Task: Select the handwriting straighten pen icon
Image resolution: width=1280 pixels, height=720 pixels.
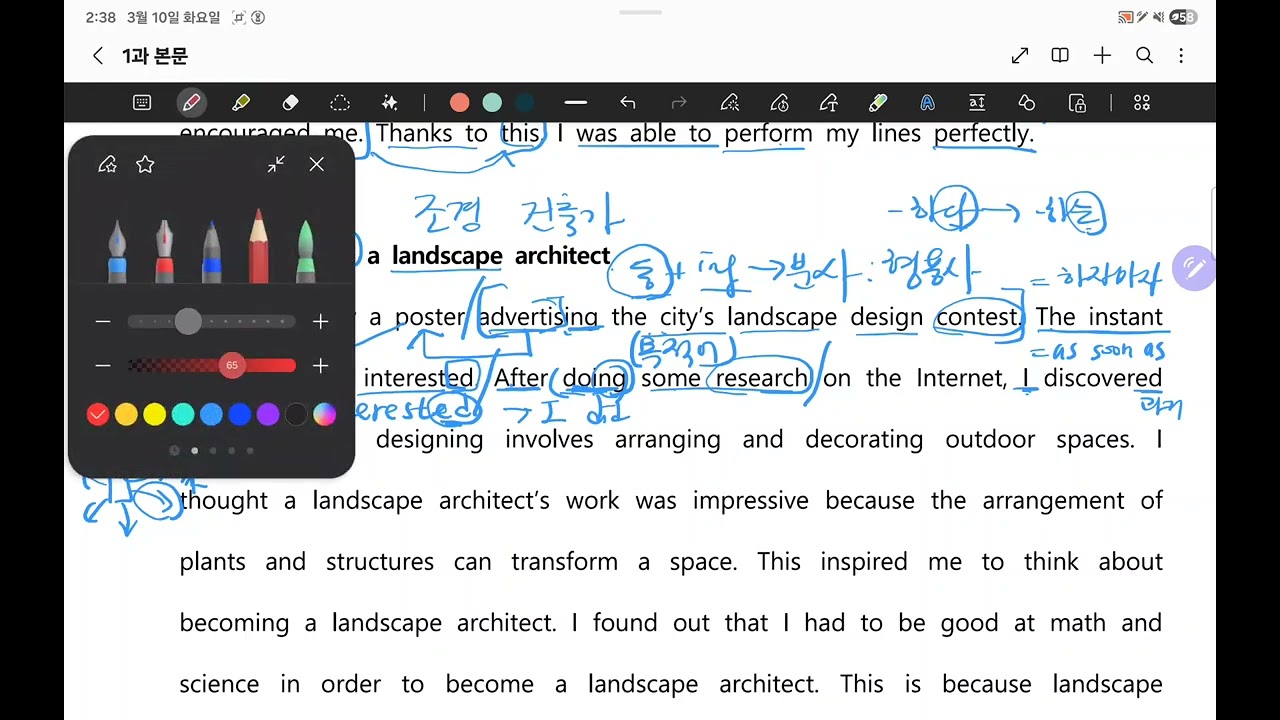Action: coord(730,102)
